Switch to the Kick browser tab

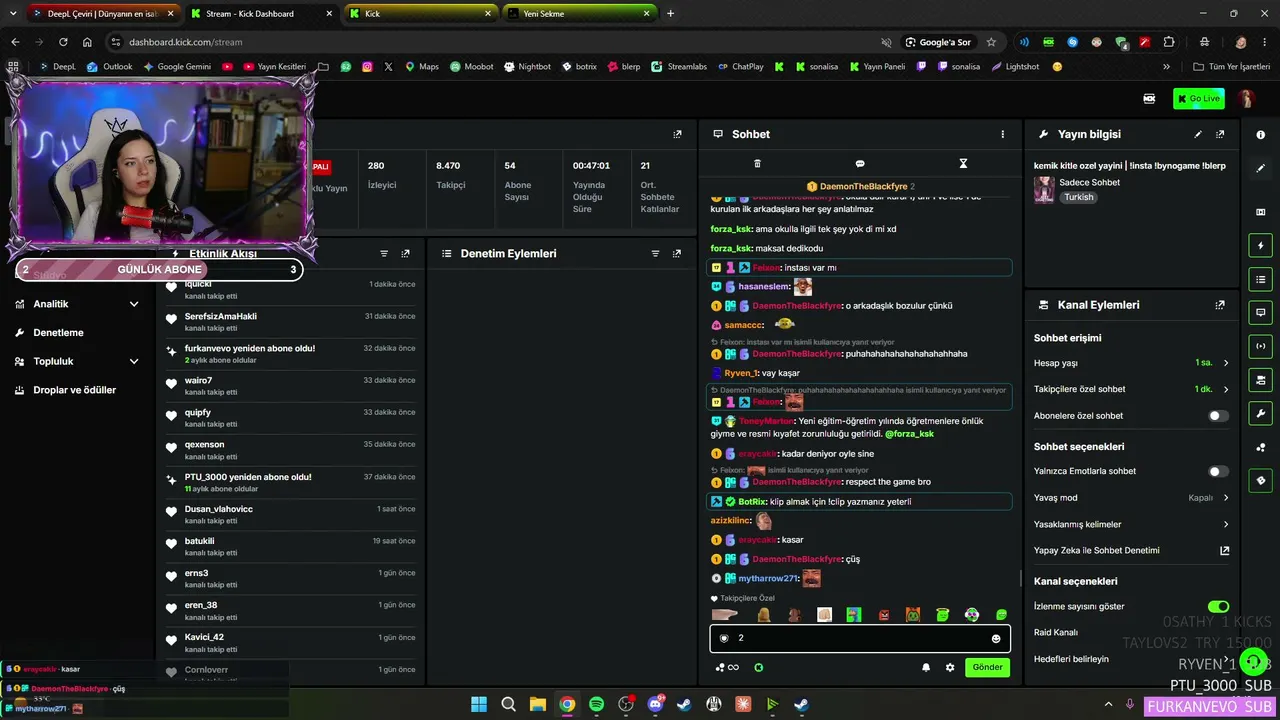(x=420, y=14)
